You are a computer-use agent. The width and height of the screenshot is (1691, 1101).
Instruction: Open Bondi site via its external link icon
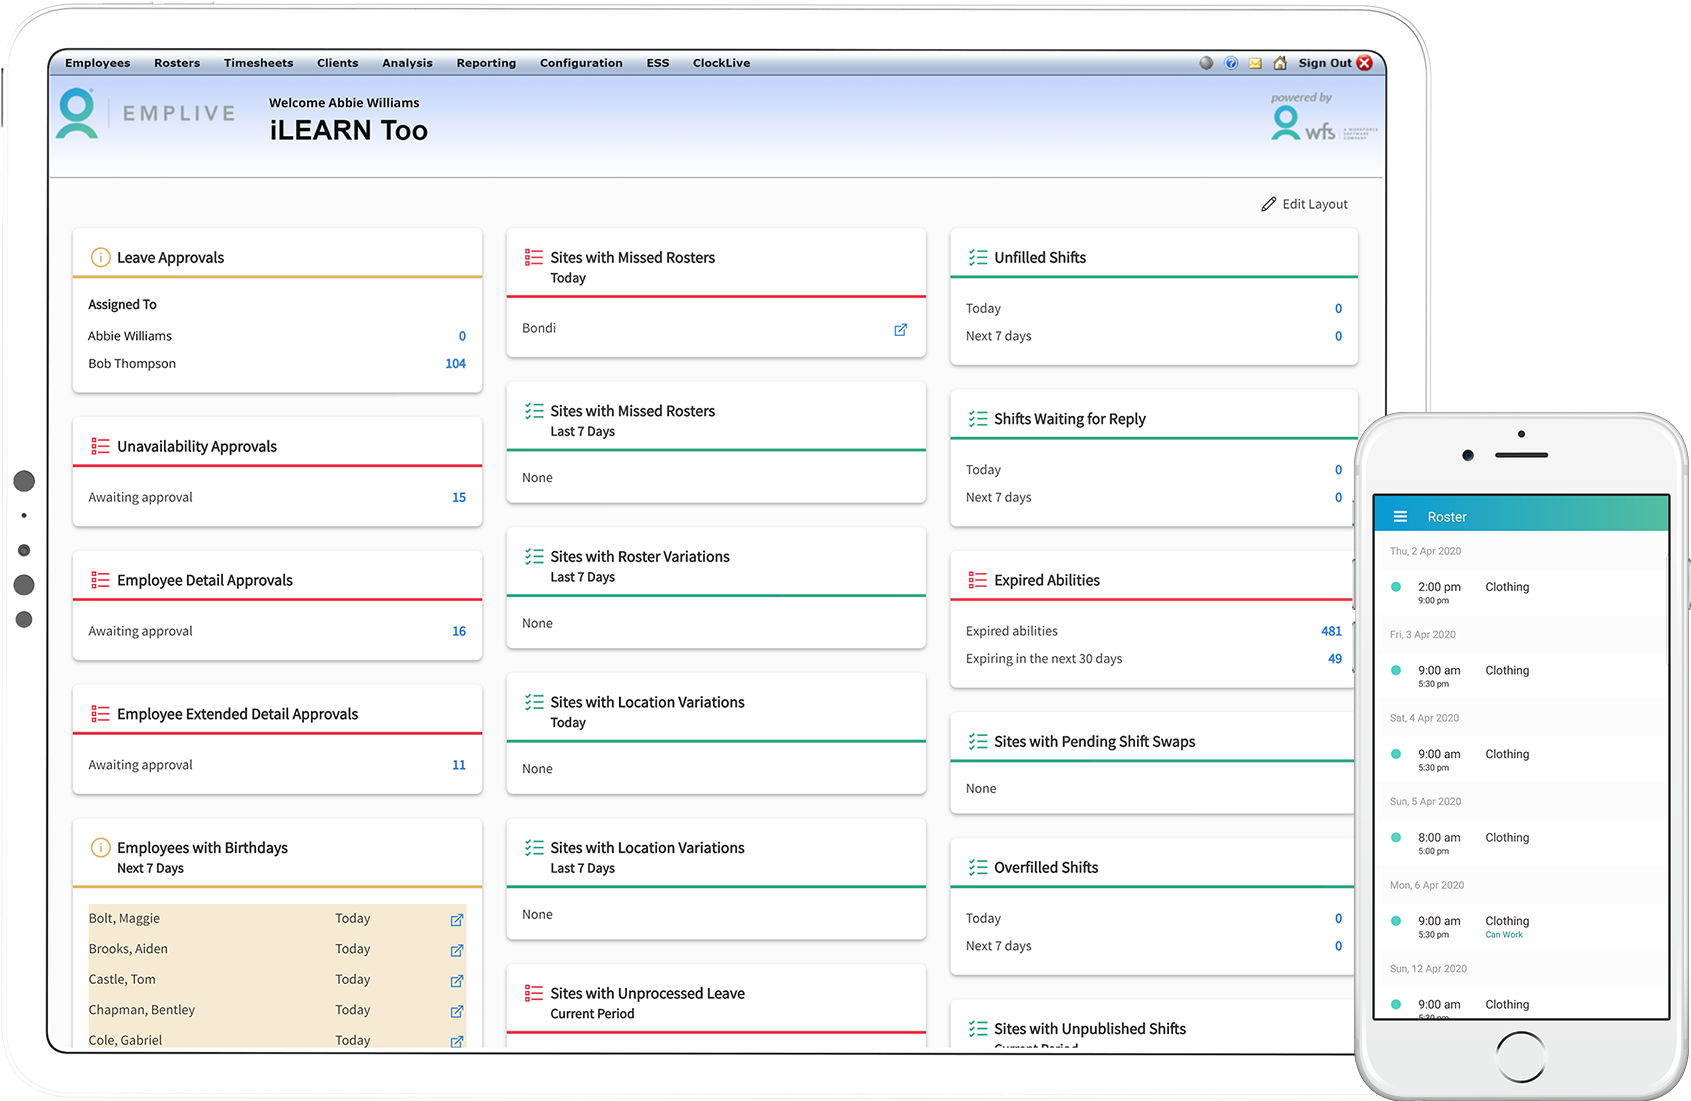click(900, 328)
